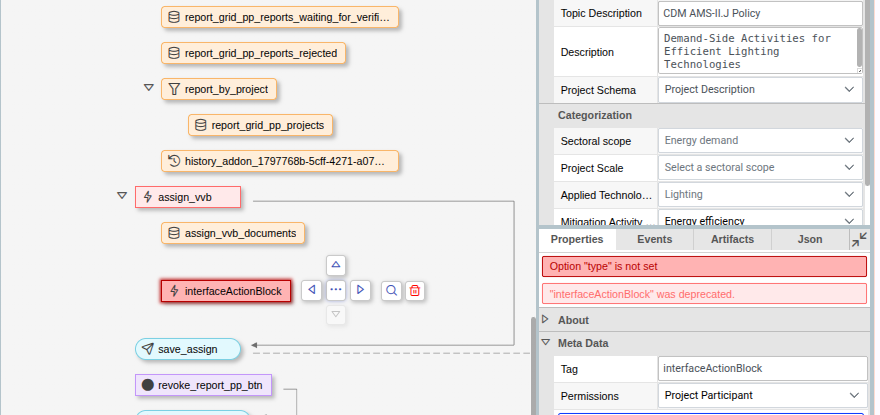The height and width of the screenshot is (415, 880).
Task: Open the three-dots more options button
Action: coord(336,290)
